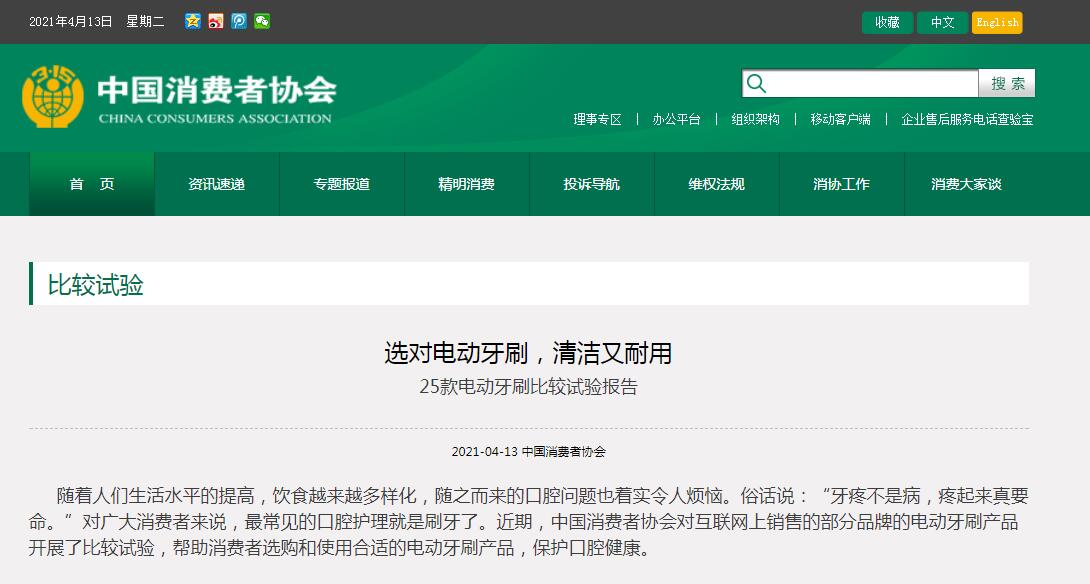Focus the site search input field
This screenshot has width=1090, height=584.
(x=861, y=83)
